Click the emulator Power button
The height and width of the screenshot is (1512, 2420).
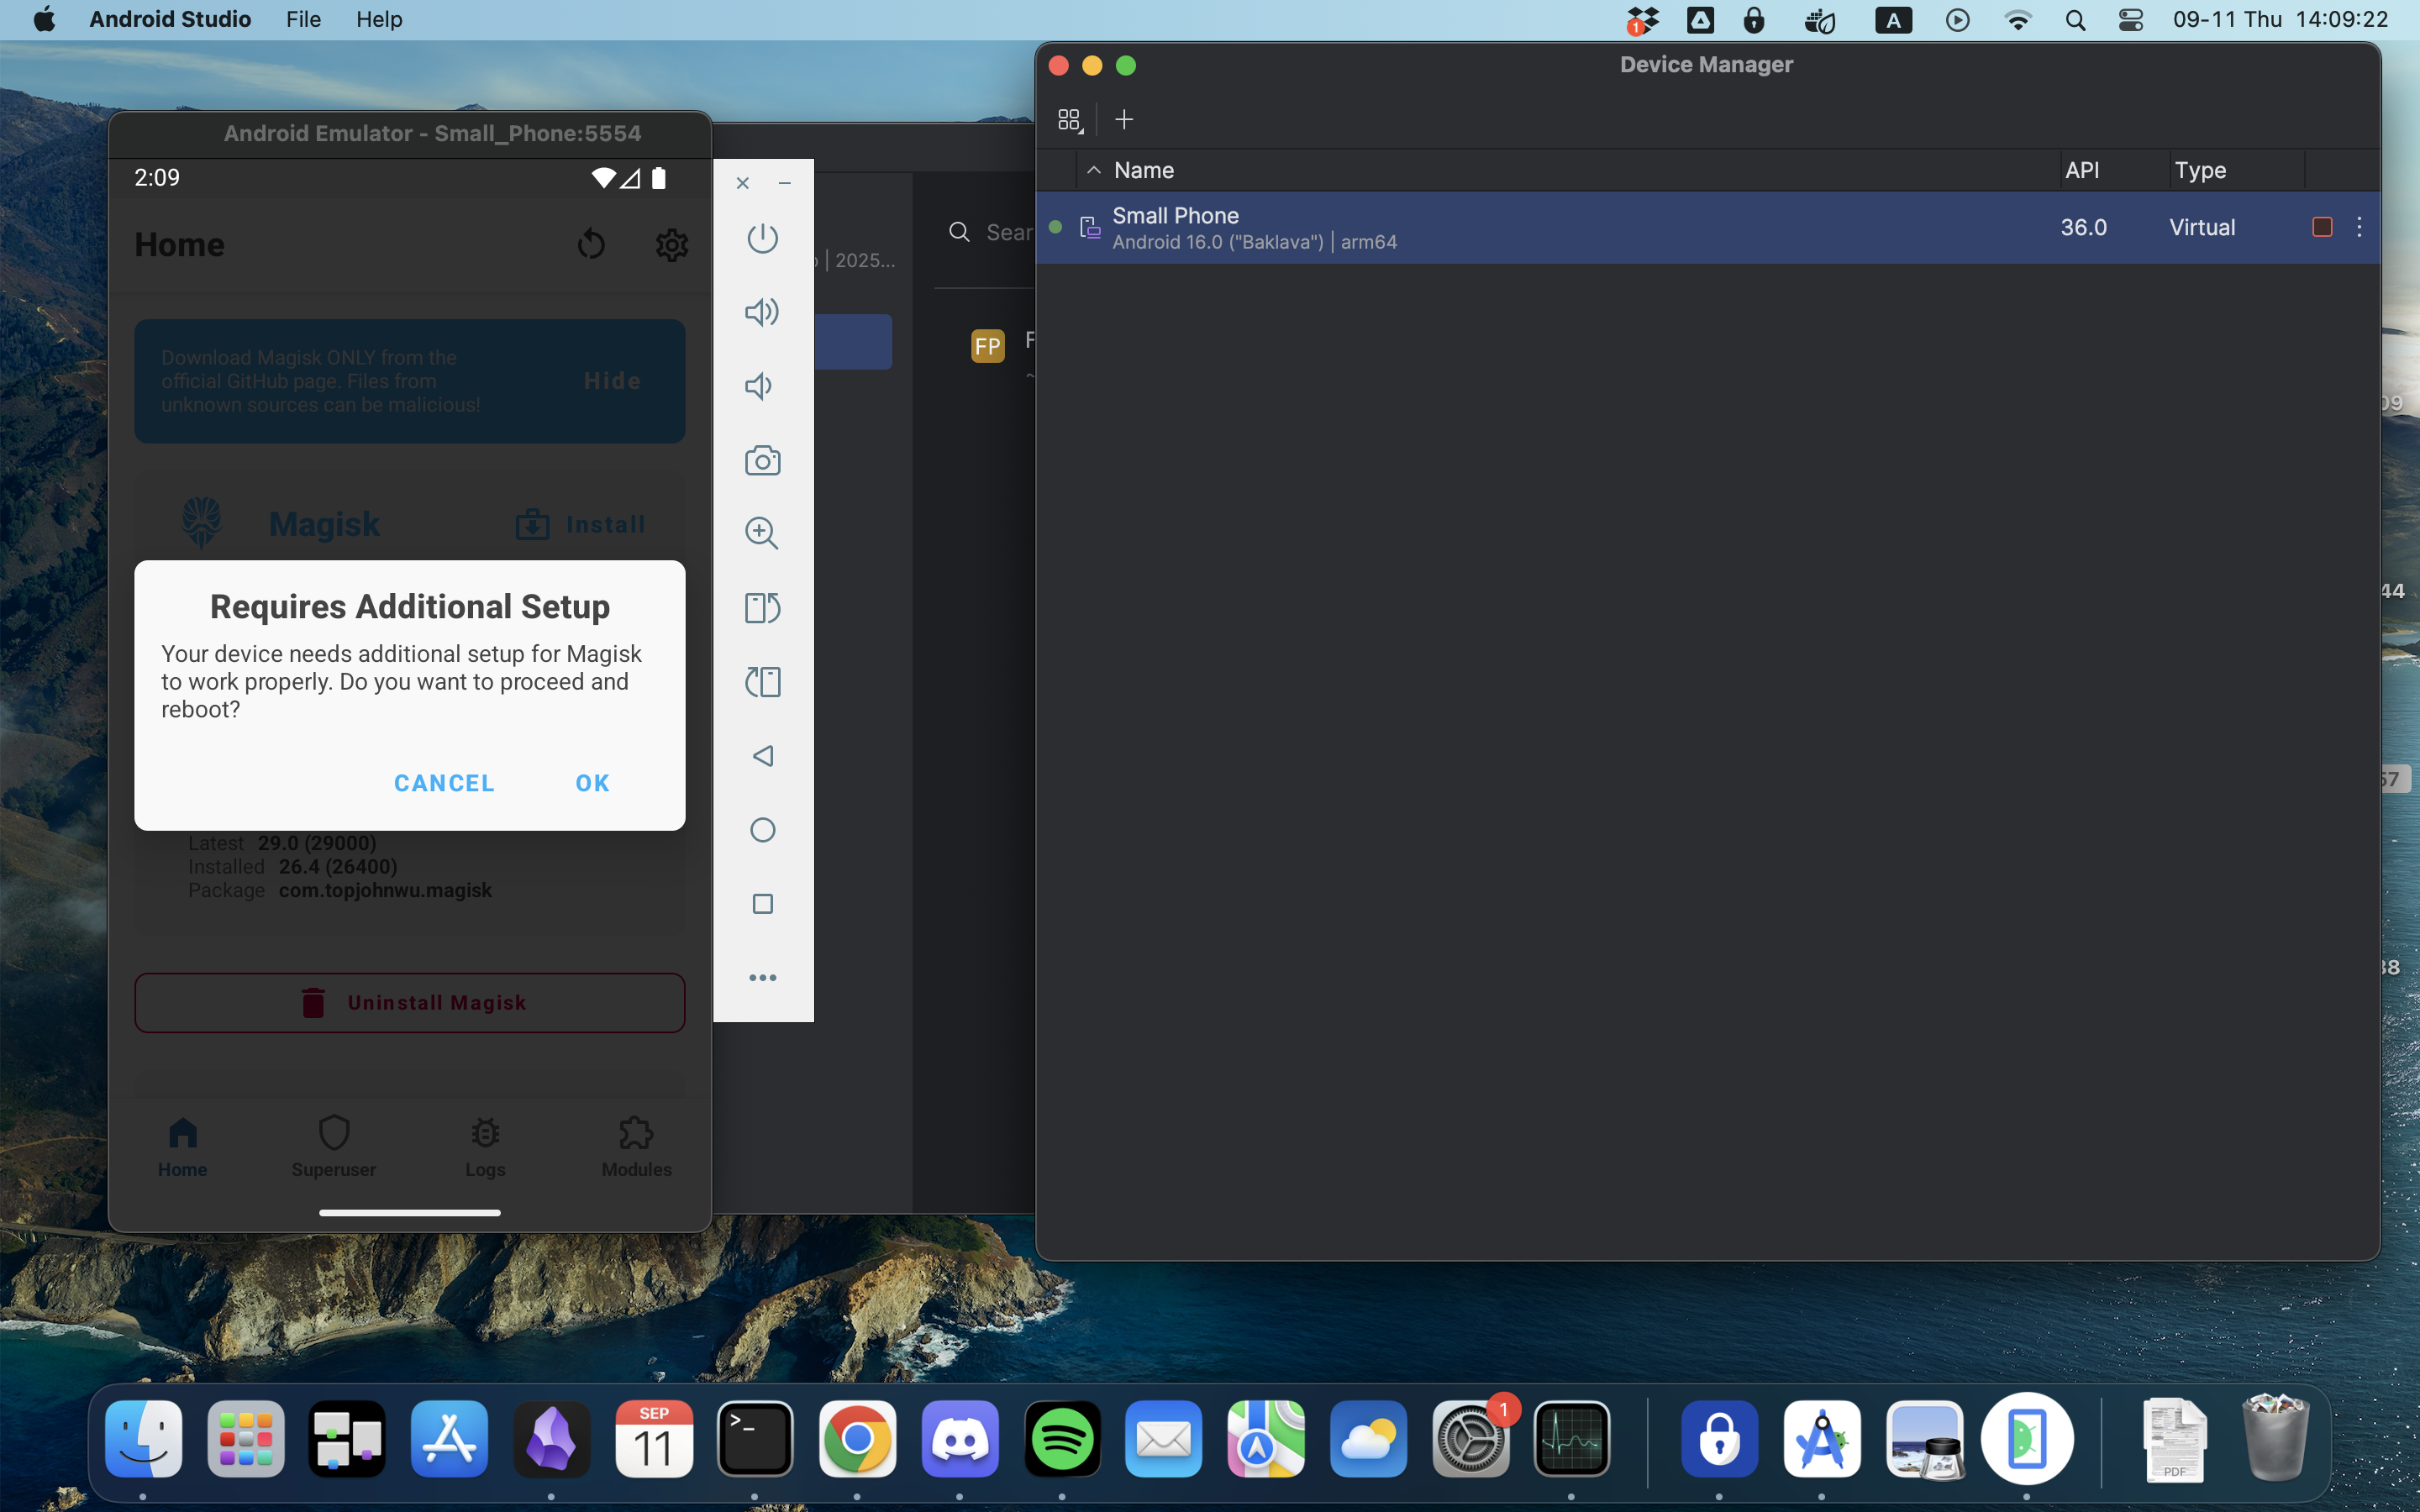click(x=762, y=238)
